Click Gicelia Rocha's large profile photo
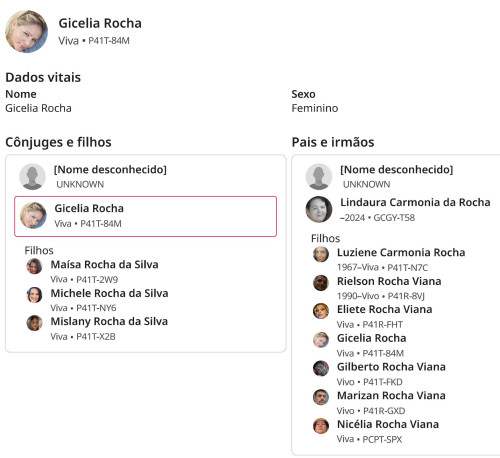The image size is (500, 458). pyautogui.click(x=27, y=31)
